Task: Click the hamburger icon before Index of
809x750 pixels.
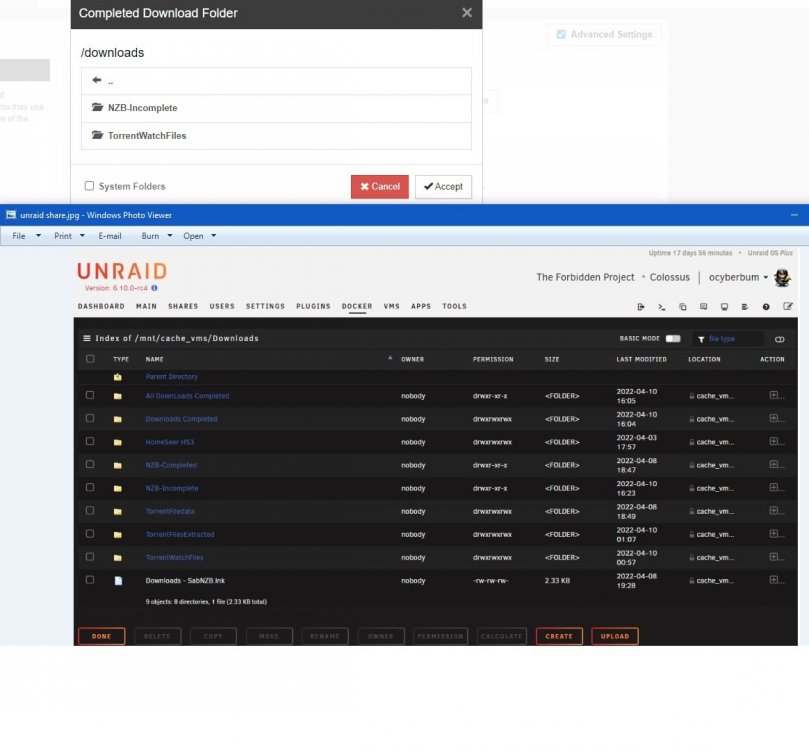Action: point(87,338)
